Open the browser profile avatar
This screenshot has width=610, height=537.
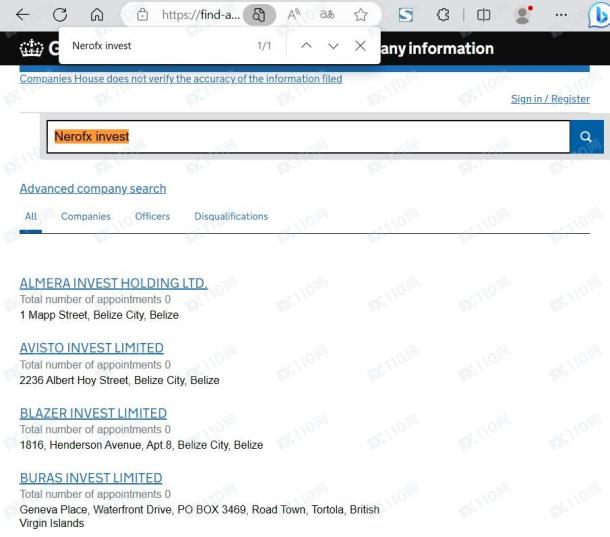(523, 15)
